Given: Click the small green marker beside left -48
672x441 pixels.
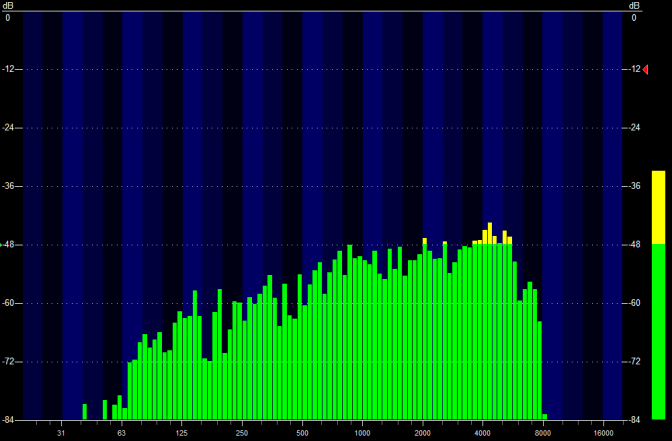Looking at the screenshot, I should point(1,245).
